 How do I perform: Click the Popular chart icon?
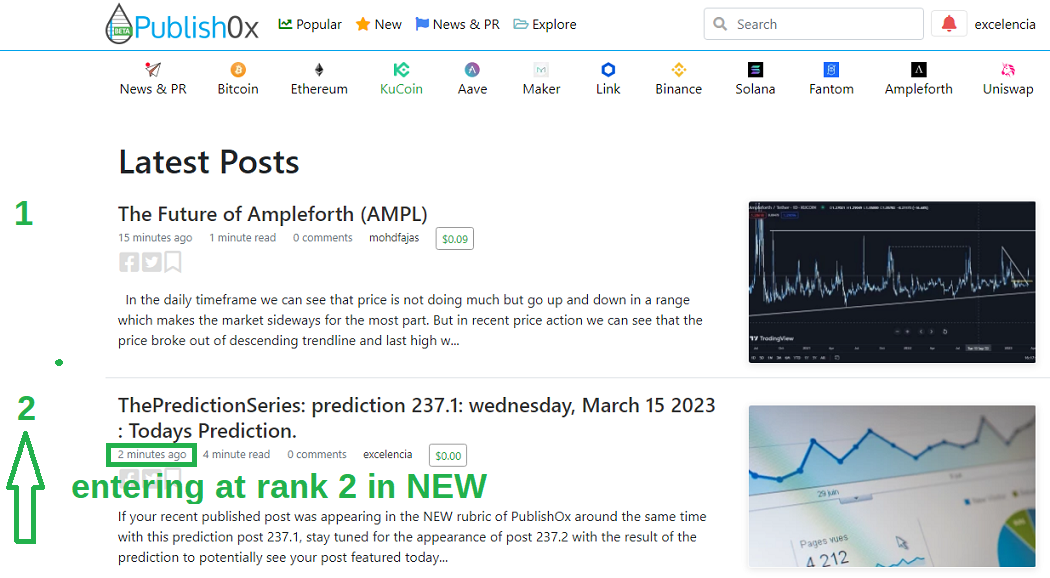(x=285, y=24)
